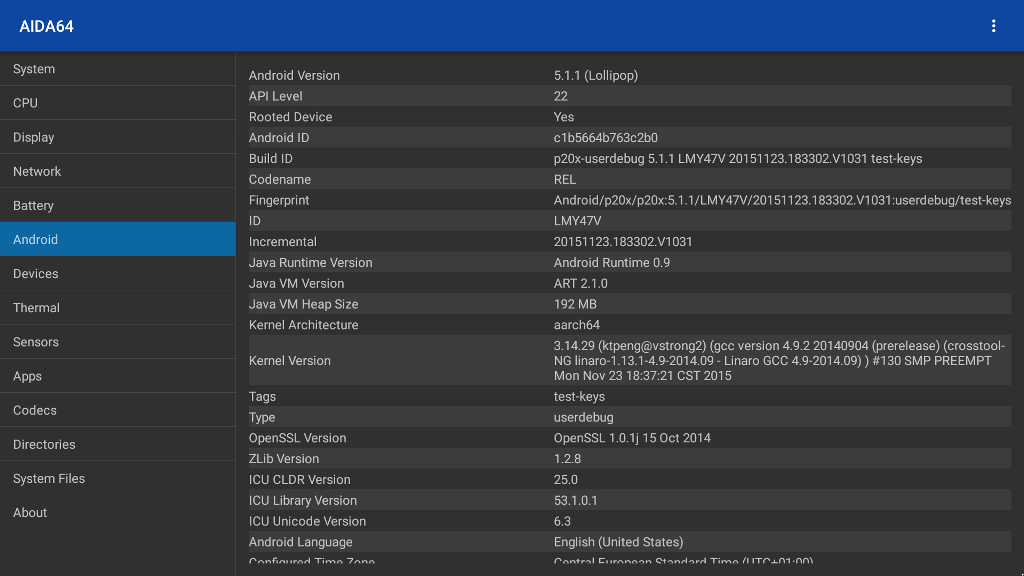Click the Incremental value 20151123.183302.V1031
The image size is (1024, 576).
point(623,242)
